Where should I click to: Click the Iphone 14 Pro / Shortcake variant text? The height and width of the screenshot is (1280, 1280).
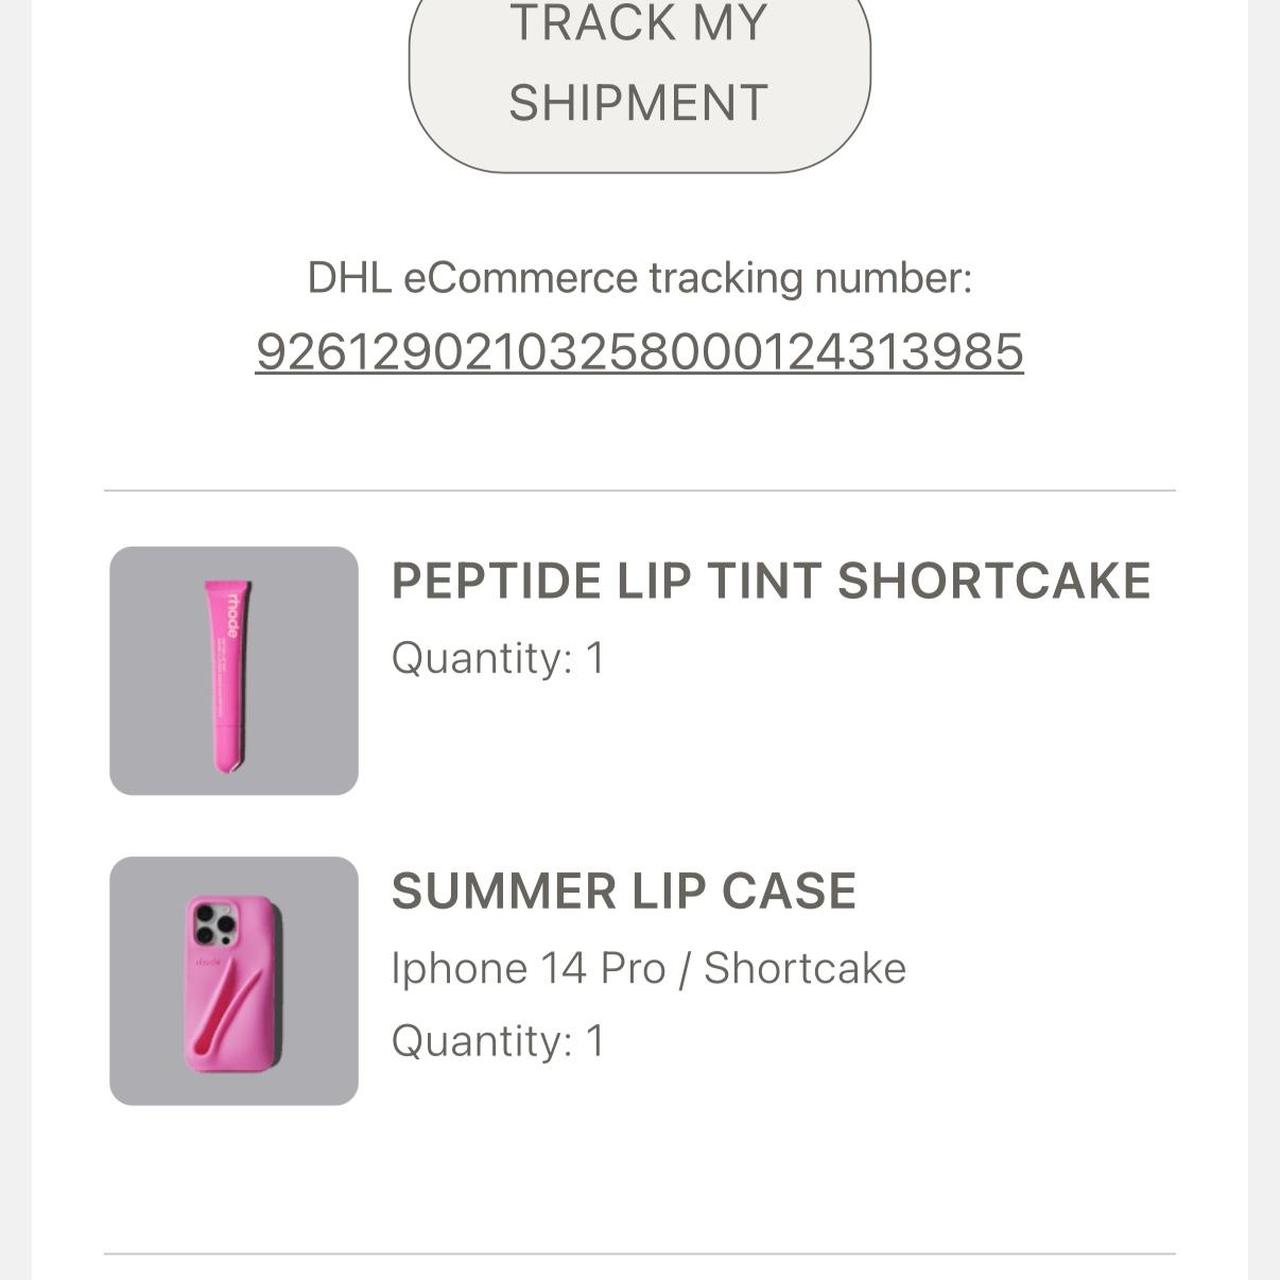(x=648, y=965)
